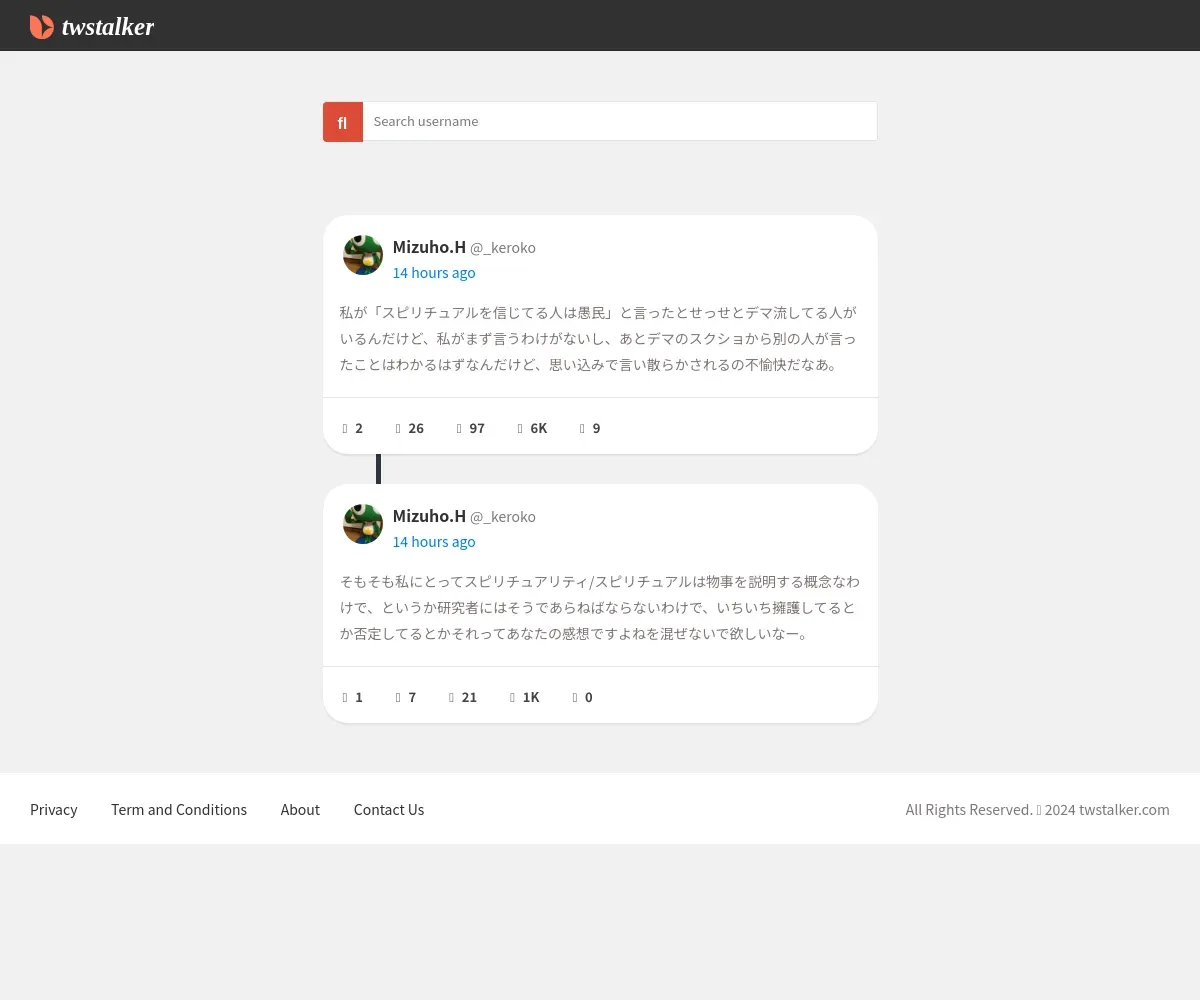Image resolution: width=1200 pixels, height=1000 pixels.
Task: Open Mizuho.H name on first tweet
Action: tap(429, 247)
